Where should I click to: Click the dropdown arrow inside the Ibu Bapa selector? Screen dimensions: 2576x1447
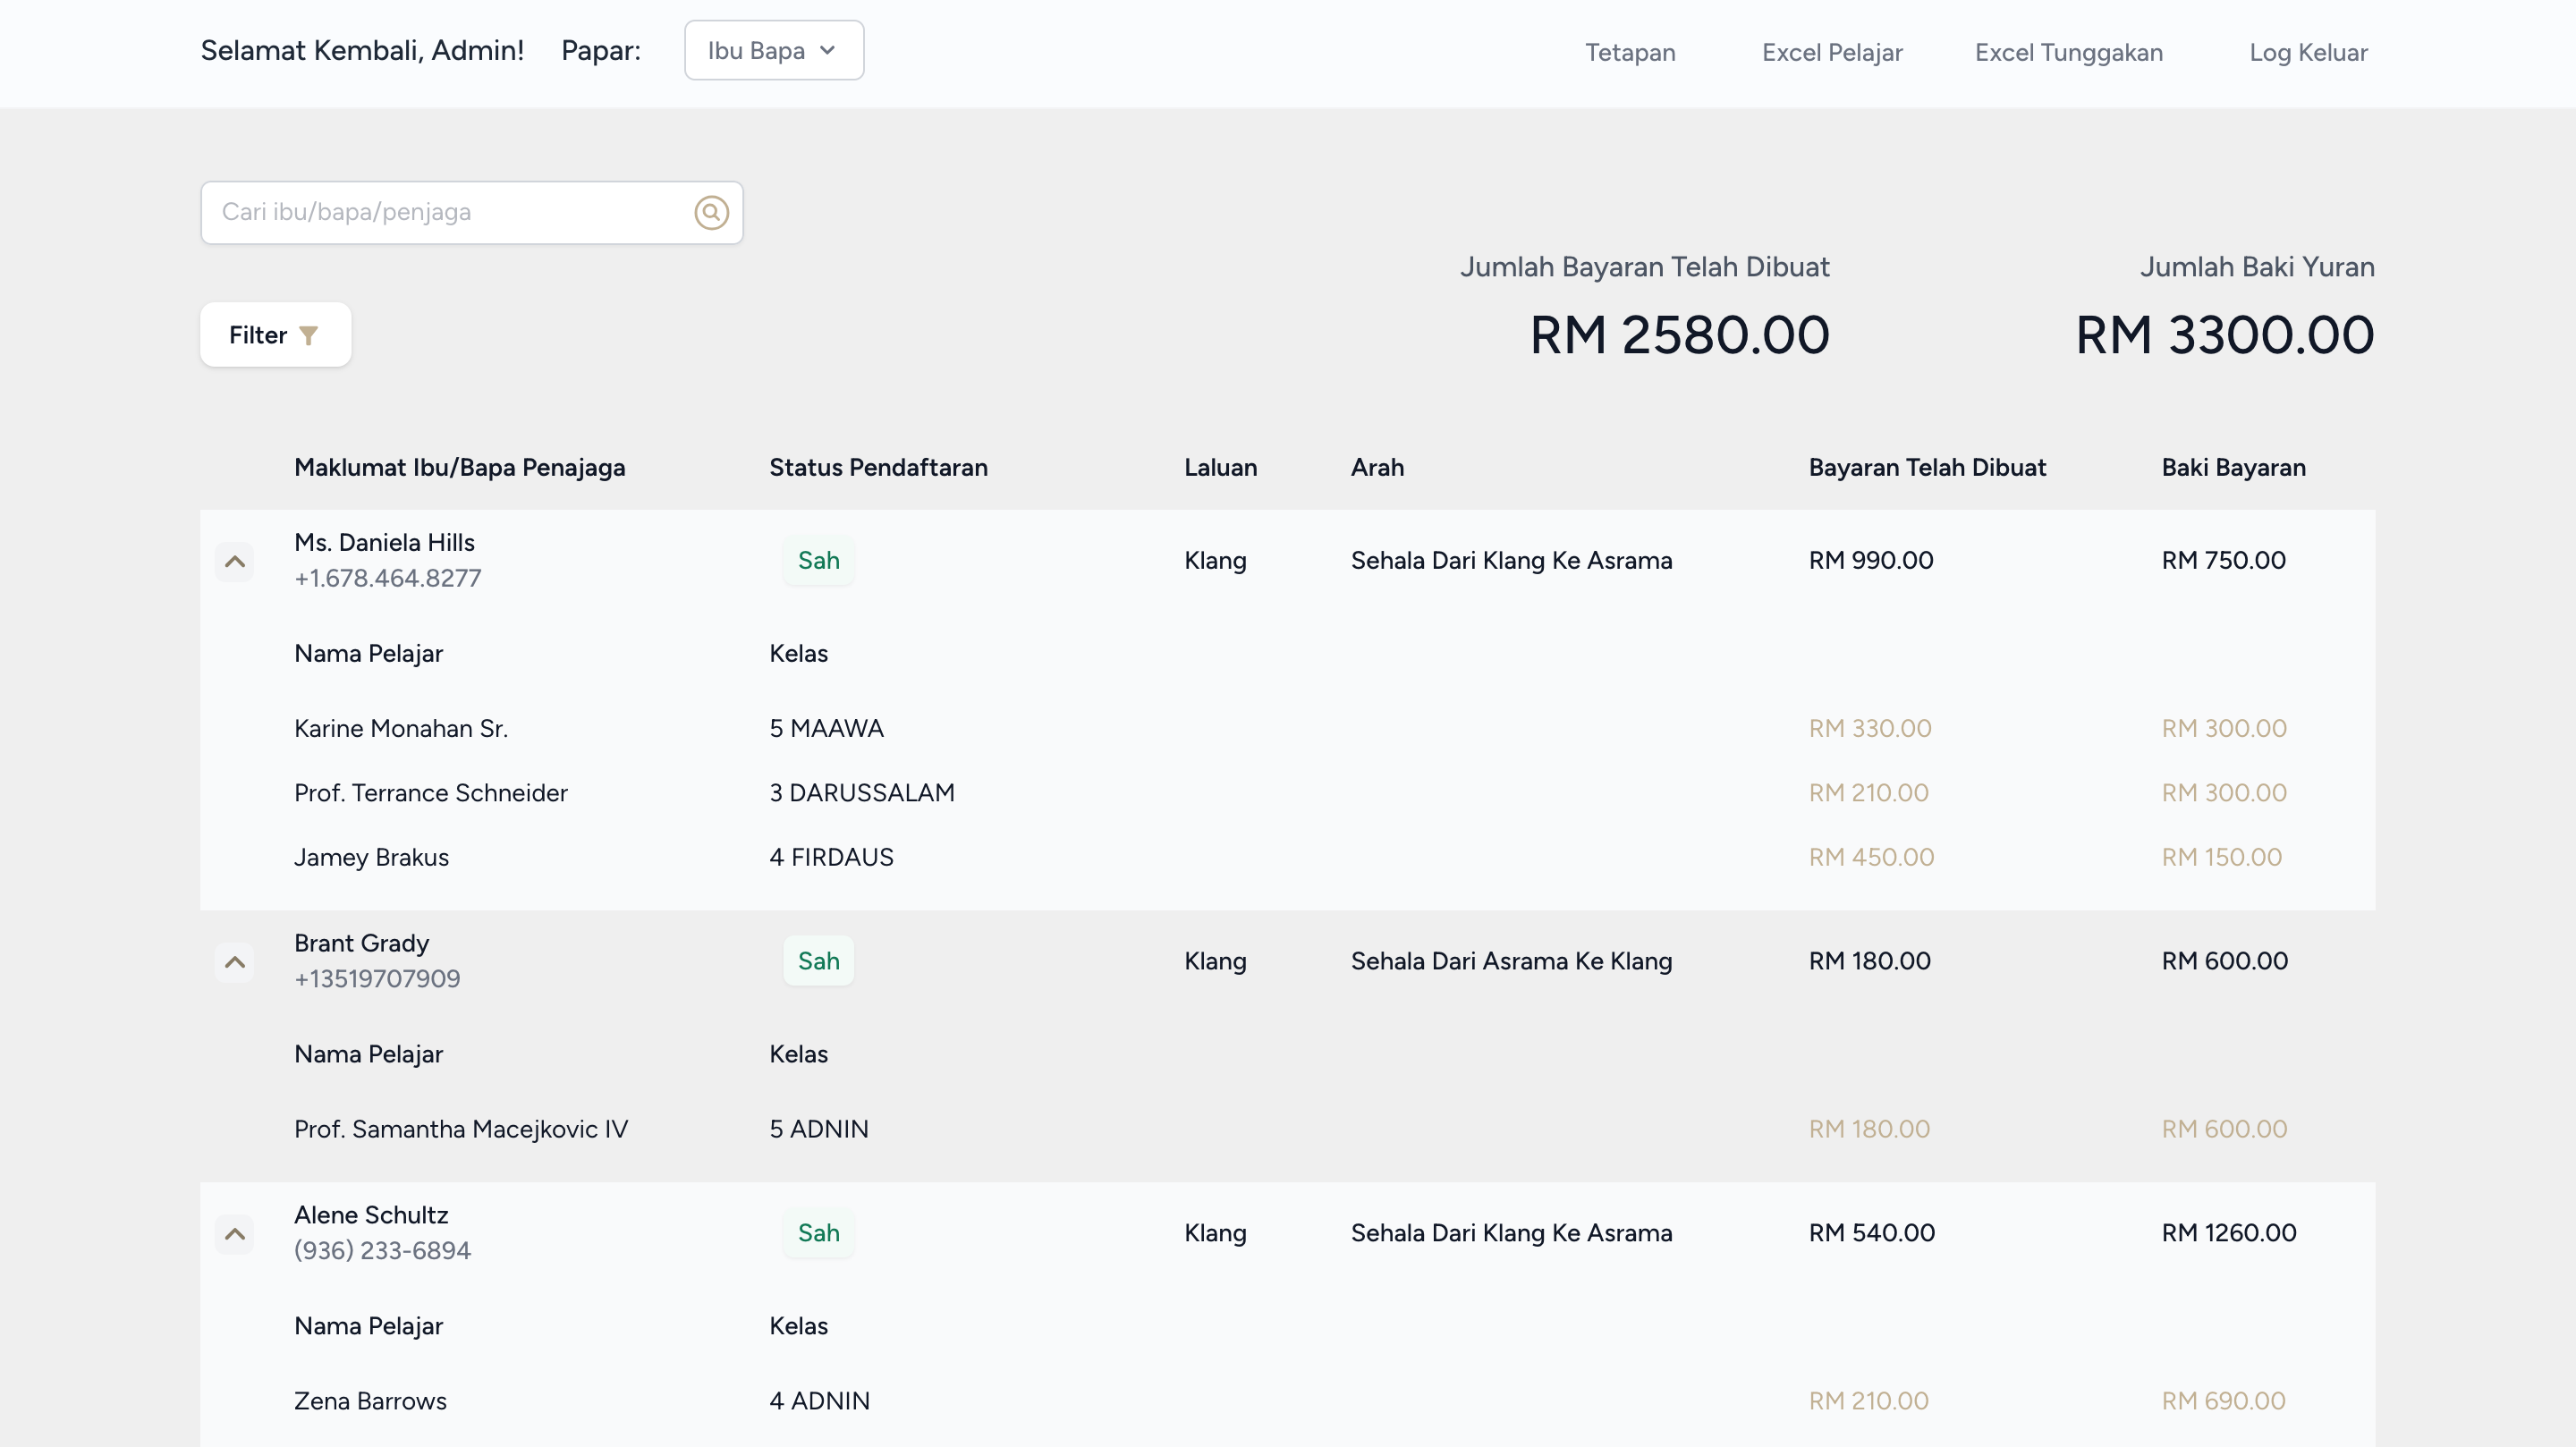coord(828,49)
